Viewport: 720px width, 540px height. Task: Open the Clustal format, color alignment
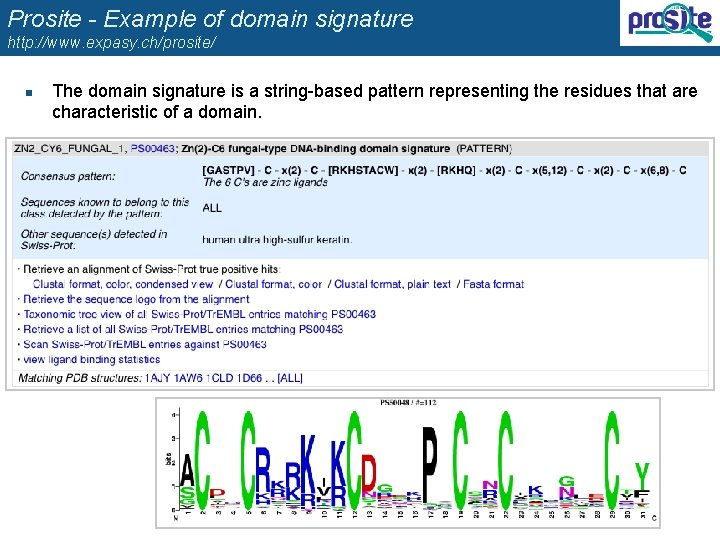click(274, 284)
